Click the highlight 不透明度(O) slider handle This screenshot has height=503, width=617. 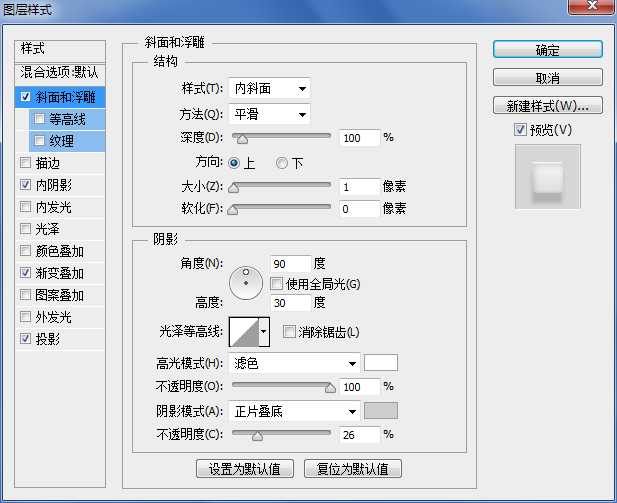click(x=331, y=388)
